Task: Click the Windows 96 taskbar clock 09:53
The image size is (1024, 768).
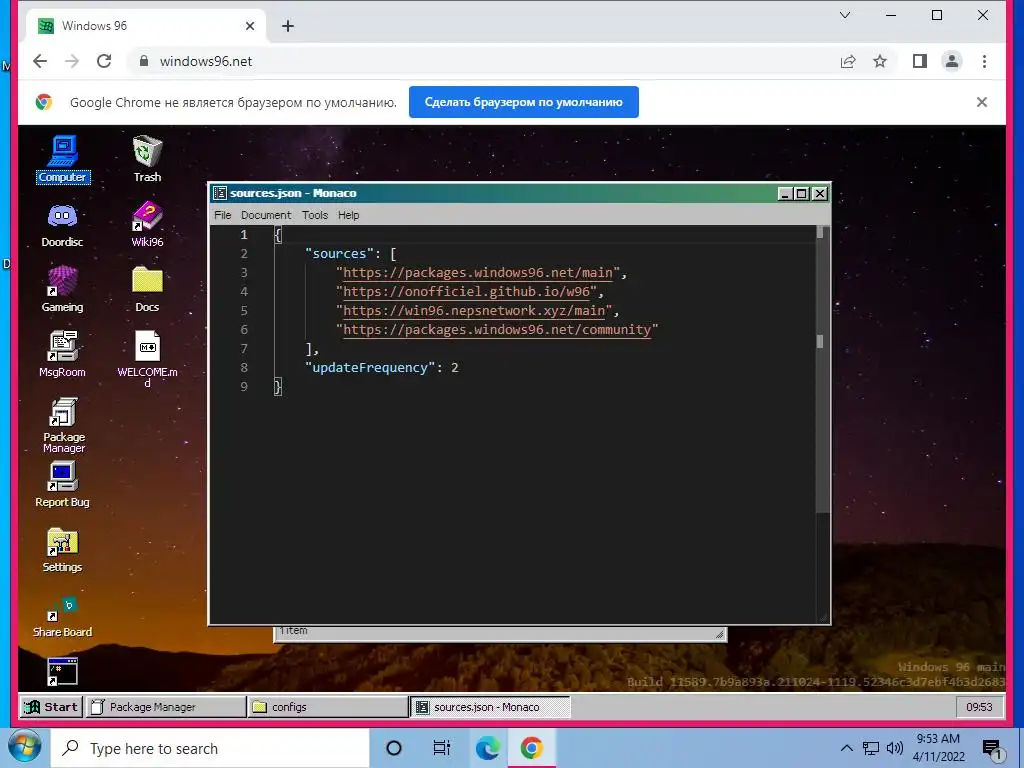Action: pyautogui.click(x=979, y=707)
